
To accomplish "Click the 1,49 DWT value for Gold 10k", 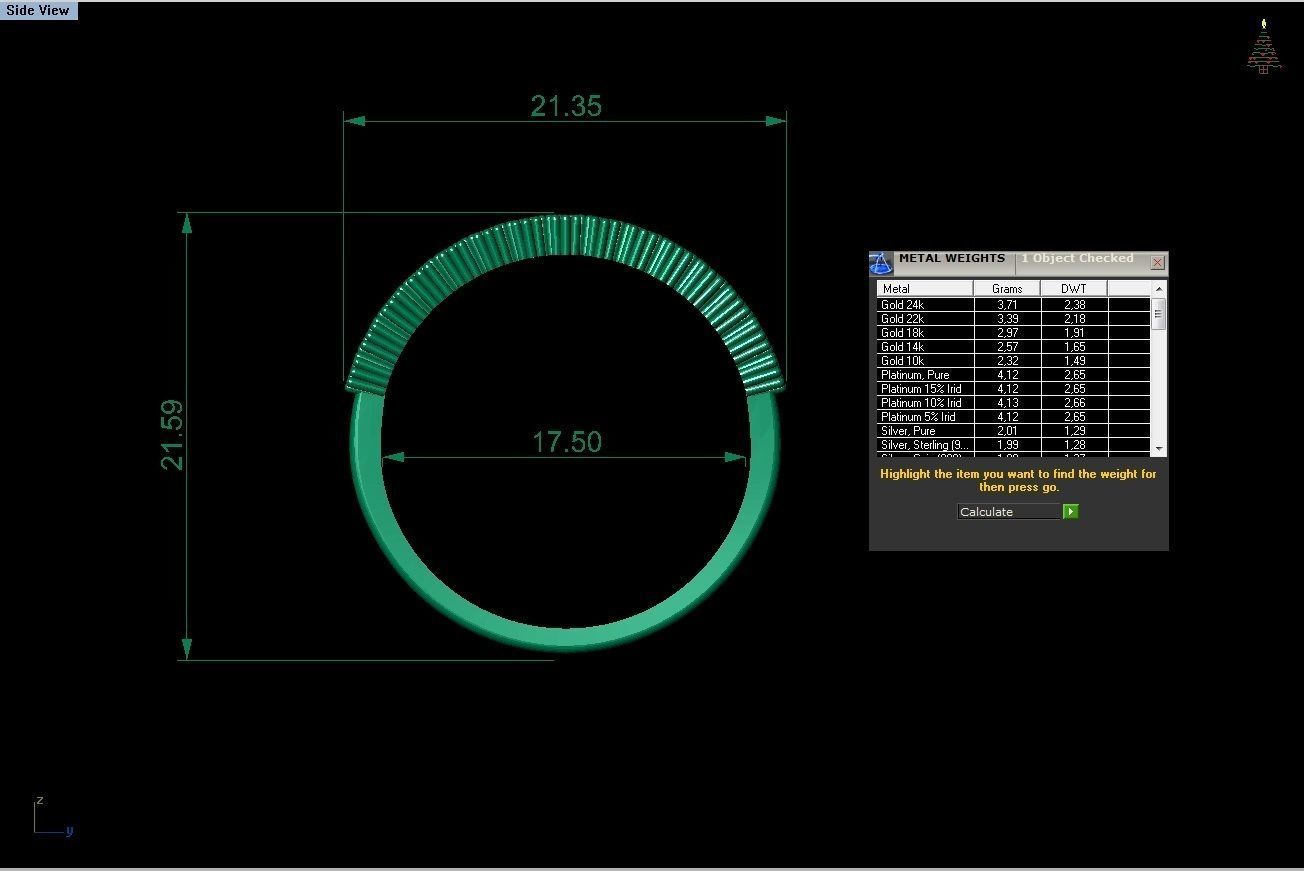I will point(1074,361).
